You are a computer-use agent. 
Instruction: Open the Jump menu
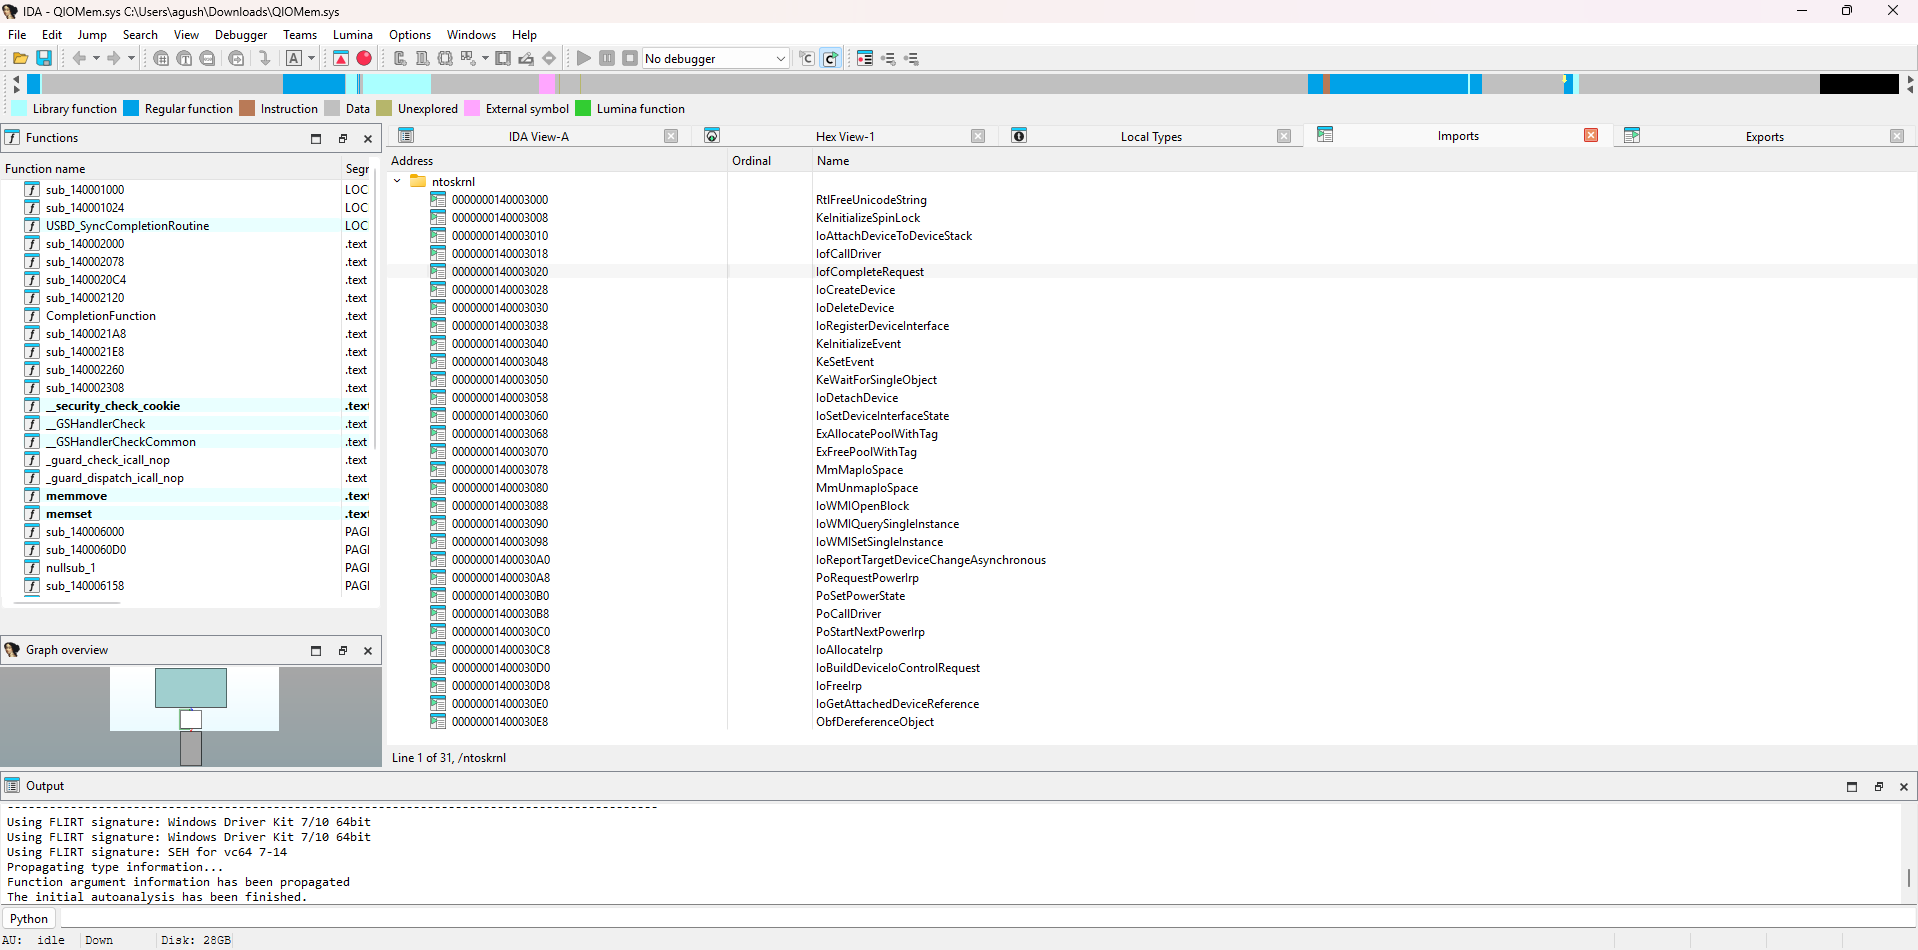(x=92, y=35)
